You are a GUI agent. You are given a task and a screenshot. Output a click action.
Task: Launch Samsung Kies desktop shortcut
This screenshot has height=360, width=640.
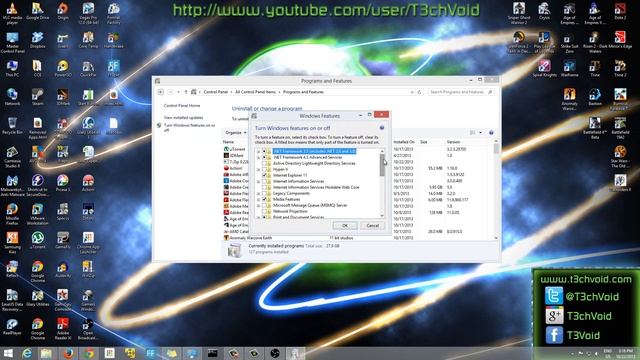pyautogui.click(x=12, y=243)
